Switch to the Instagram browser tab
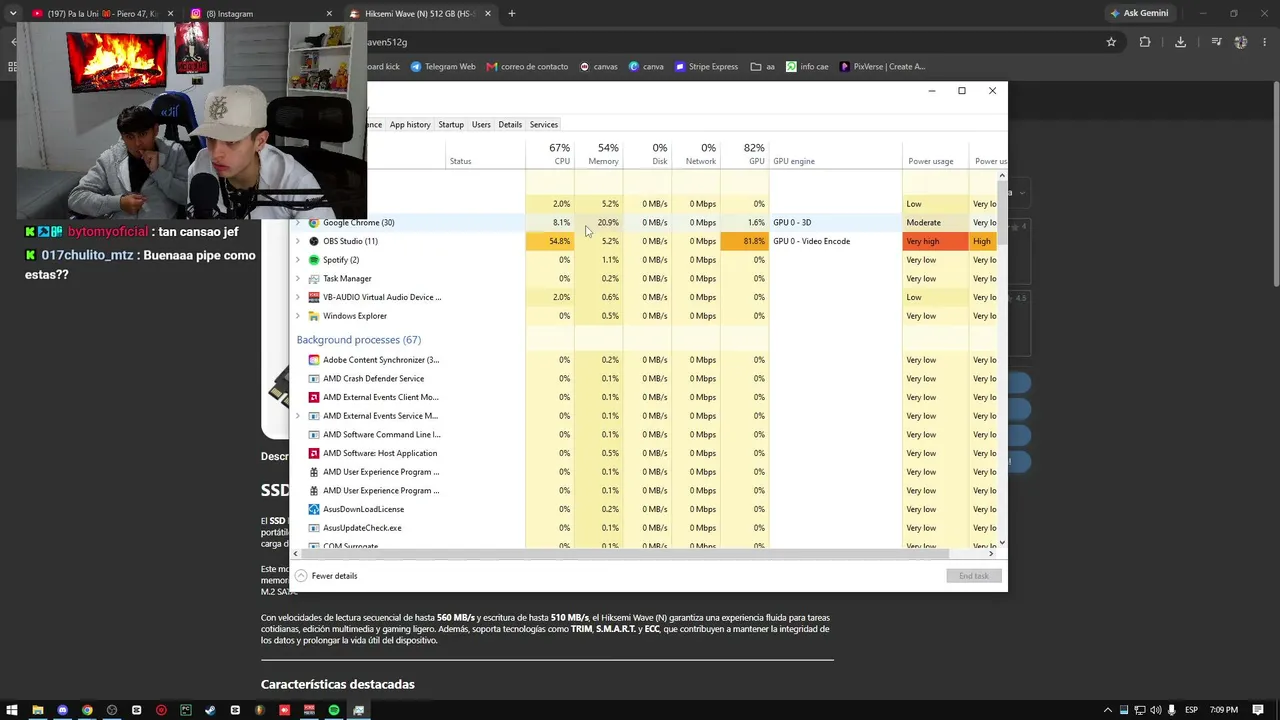This screenshot has height=720, width=1280. point(262,14)
